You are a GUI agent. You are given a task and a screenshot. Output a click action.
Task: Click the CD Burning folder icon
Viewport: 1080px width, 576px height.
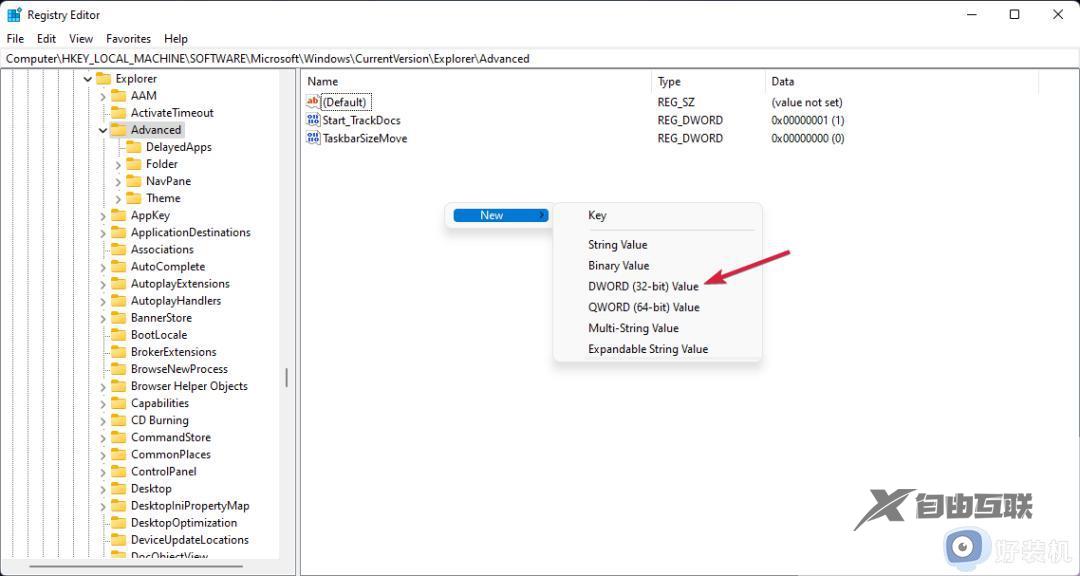pos(118,420)
